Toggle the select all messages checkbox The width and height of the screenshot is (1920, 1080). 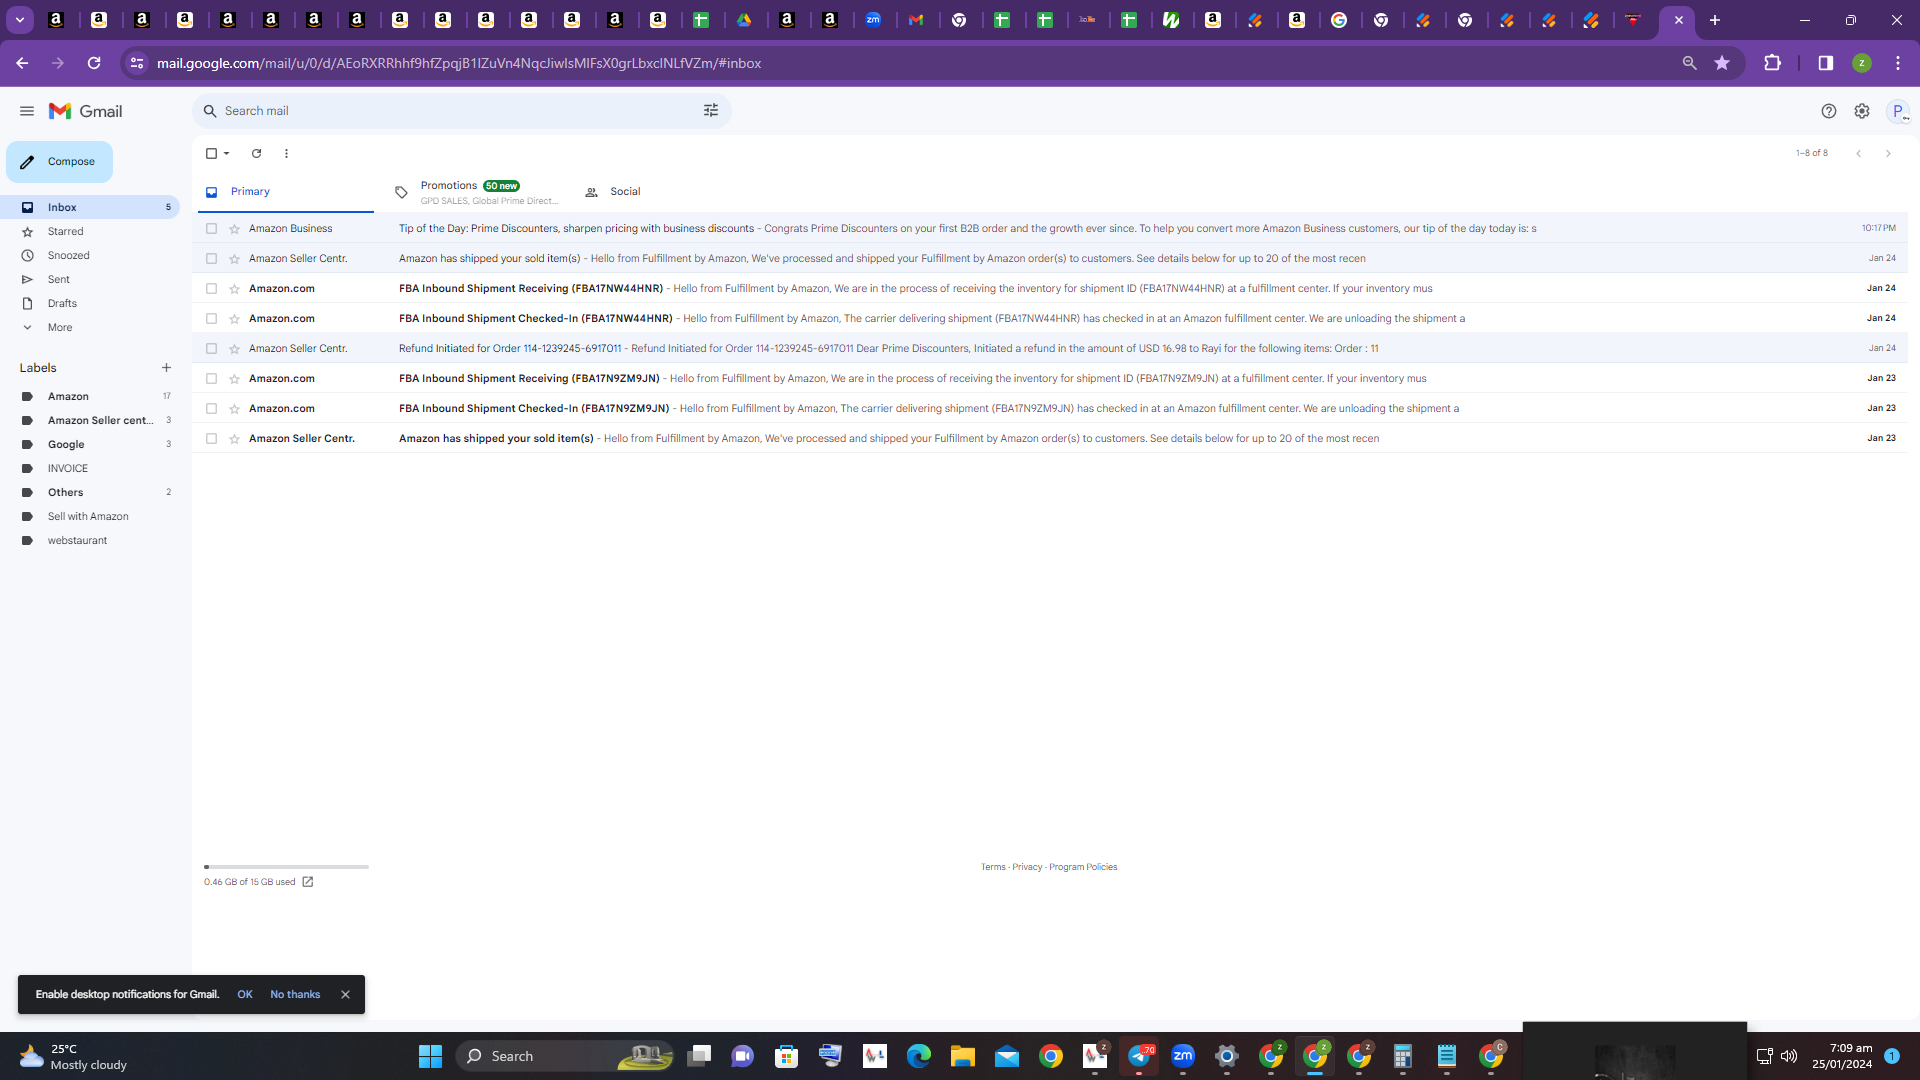[211, 153]
